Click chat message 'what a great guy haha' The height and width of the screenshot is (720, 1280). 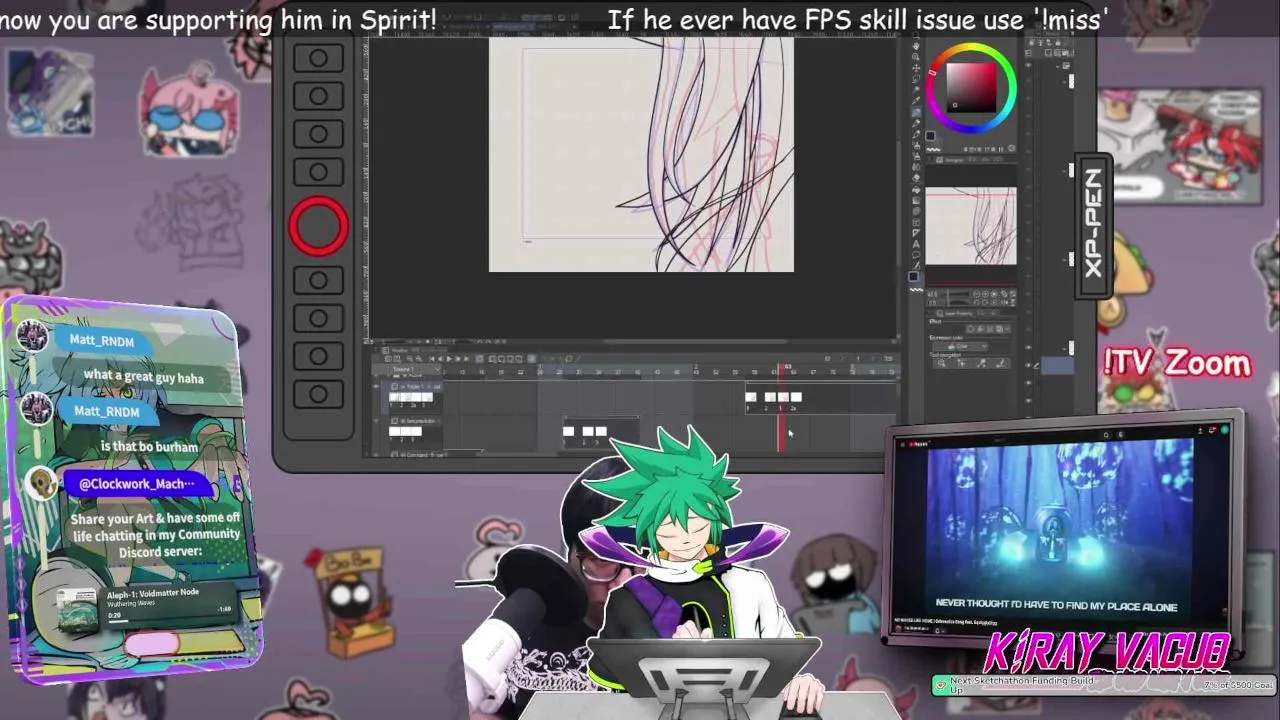tap(143, 377)
